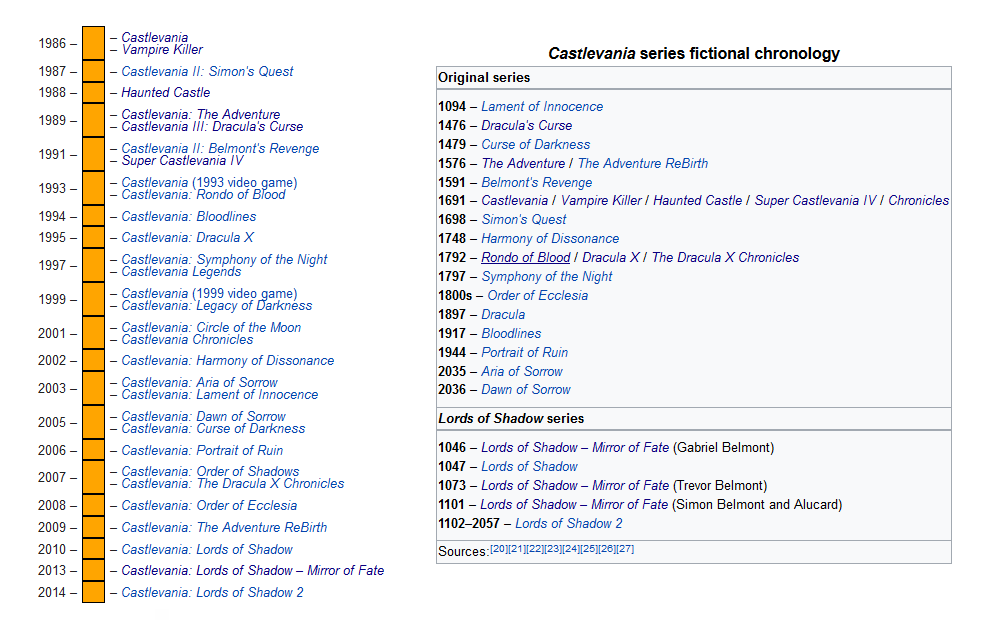Open 1591 Belmont's Revenge chronology link
This screenshot has height=620, width=1006.
[x=537, y=183]
